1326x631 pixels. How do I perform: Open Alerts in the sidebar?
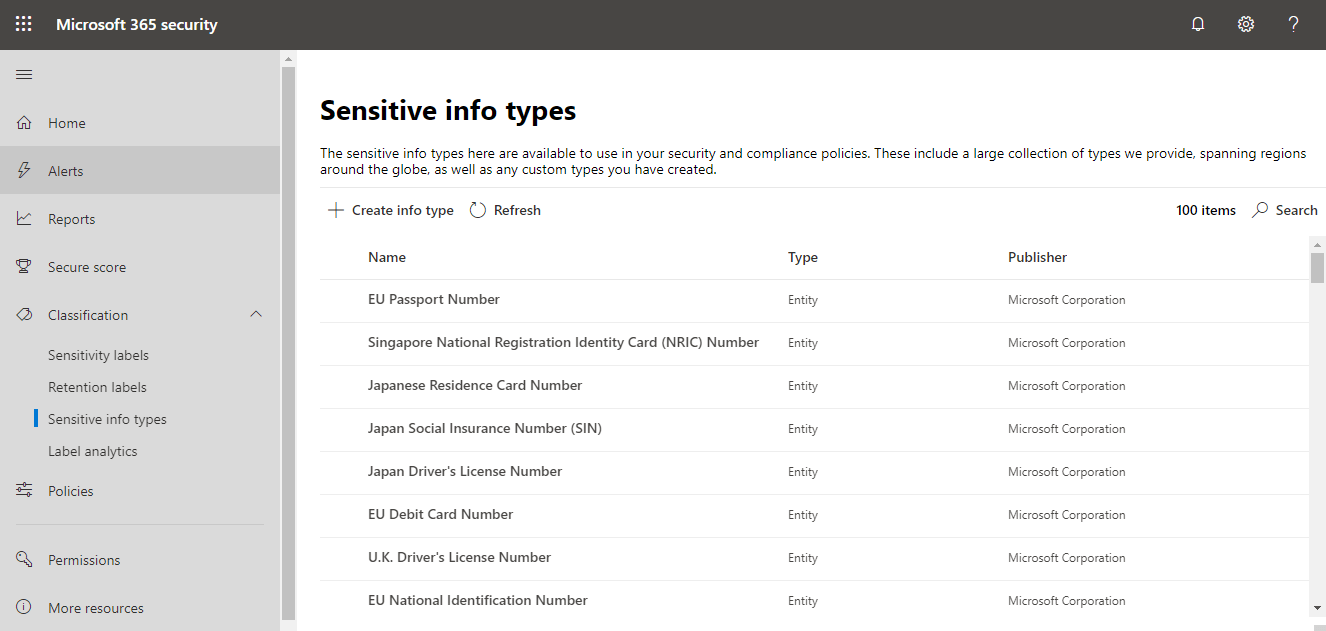click(x=140, y=171)
